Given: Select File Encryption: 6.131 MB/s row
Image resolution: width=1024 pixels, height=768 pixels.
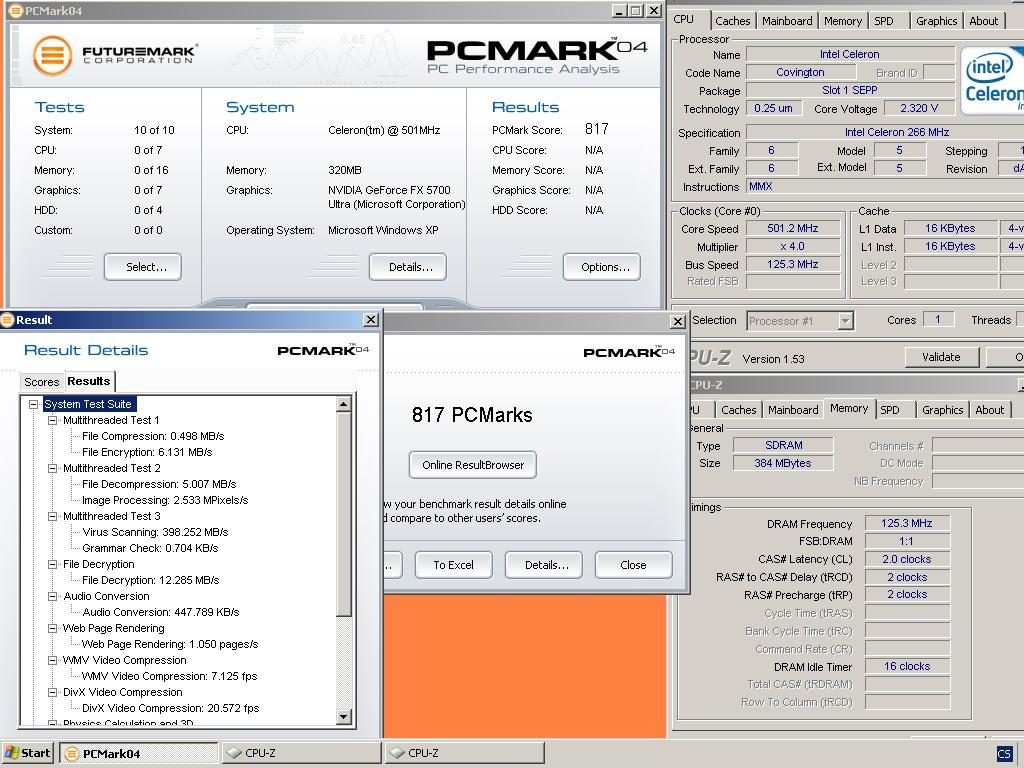Looking at the screenshot, I should [x=147, y=452].
